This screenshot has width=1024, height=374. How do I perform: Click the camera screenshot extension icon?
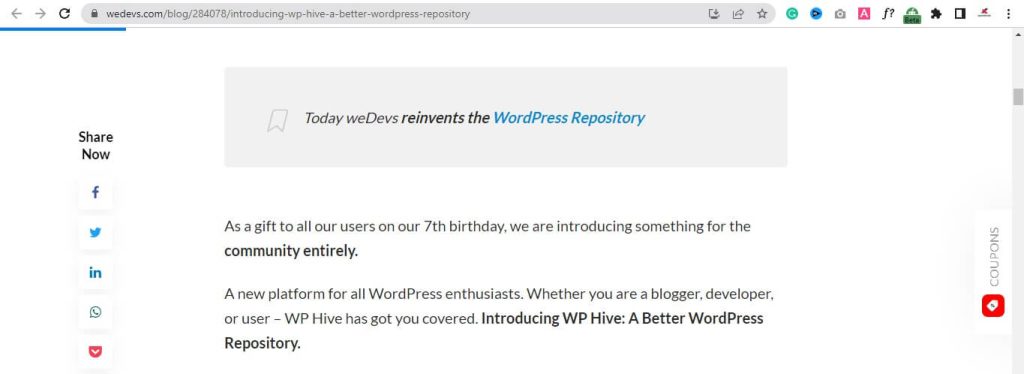840,13
